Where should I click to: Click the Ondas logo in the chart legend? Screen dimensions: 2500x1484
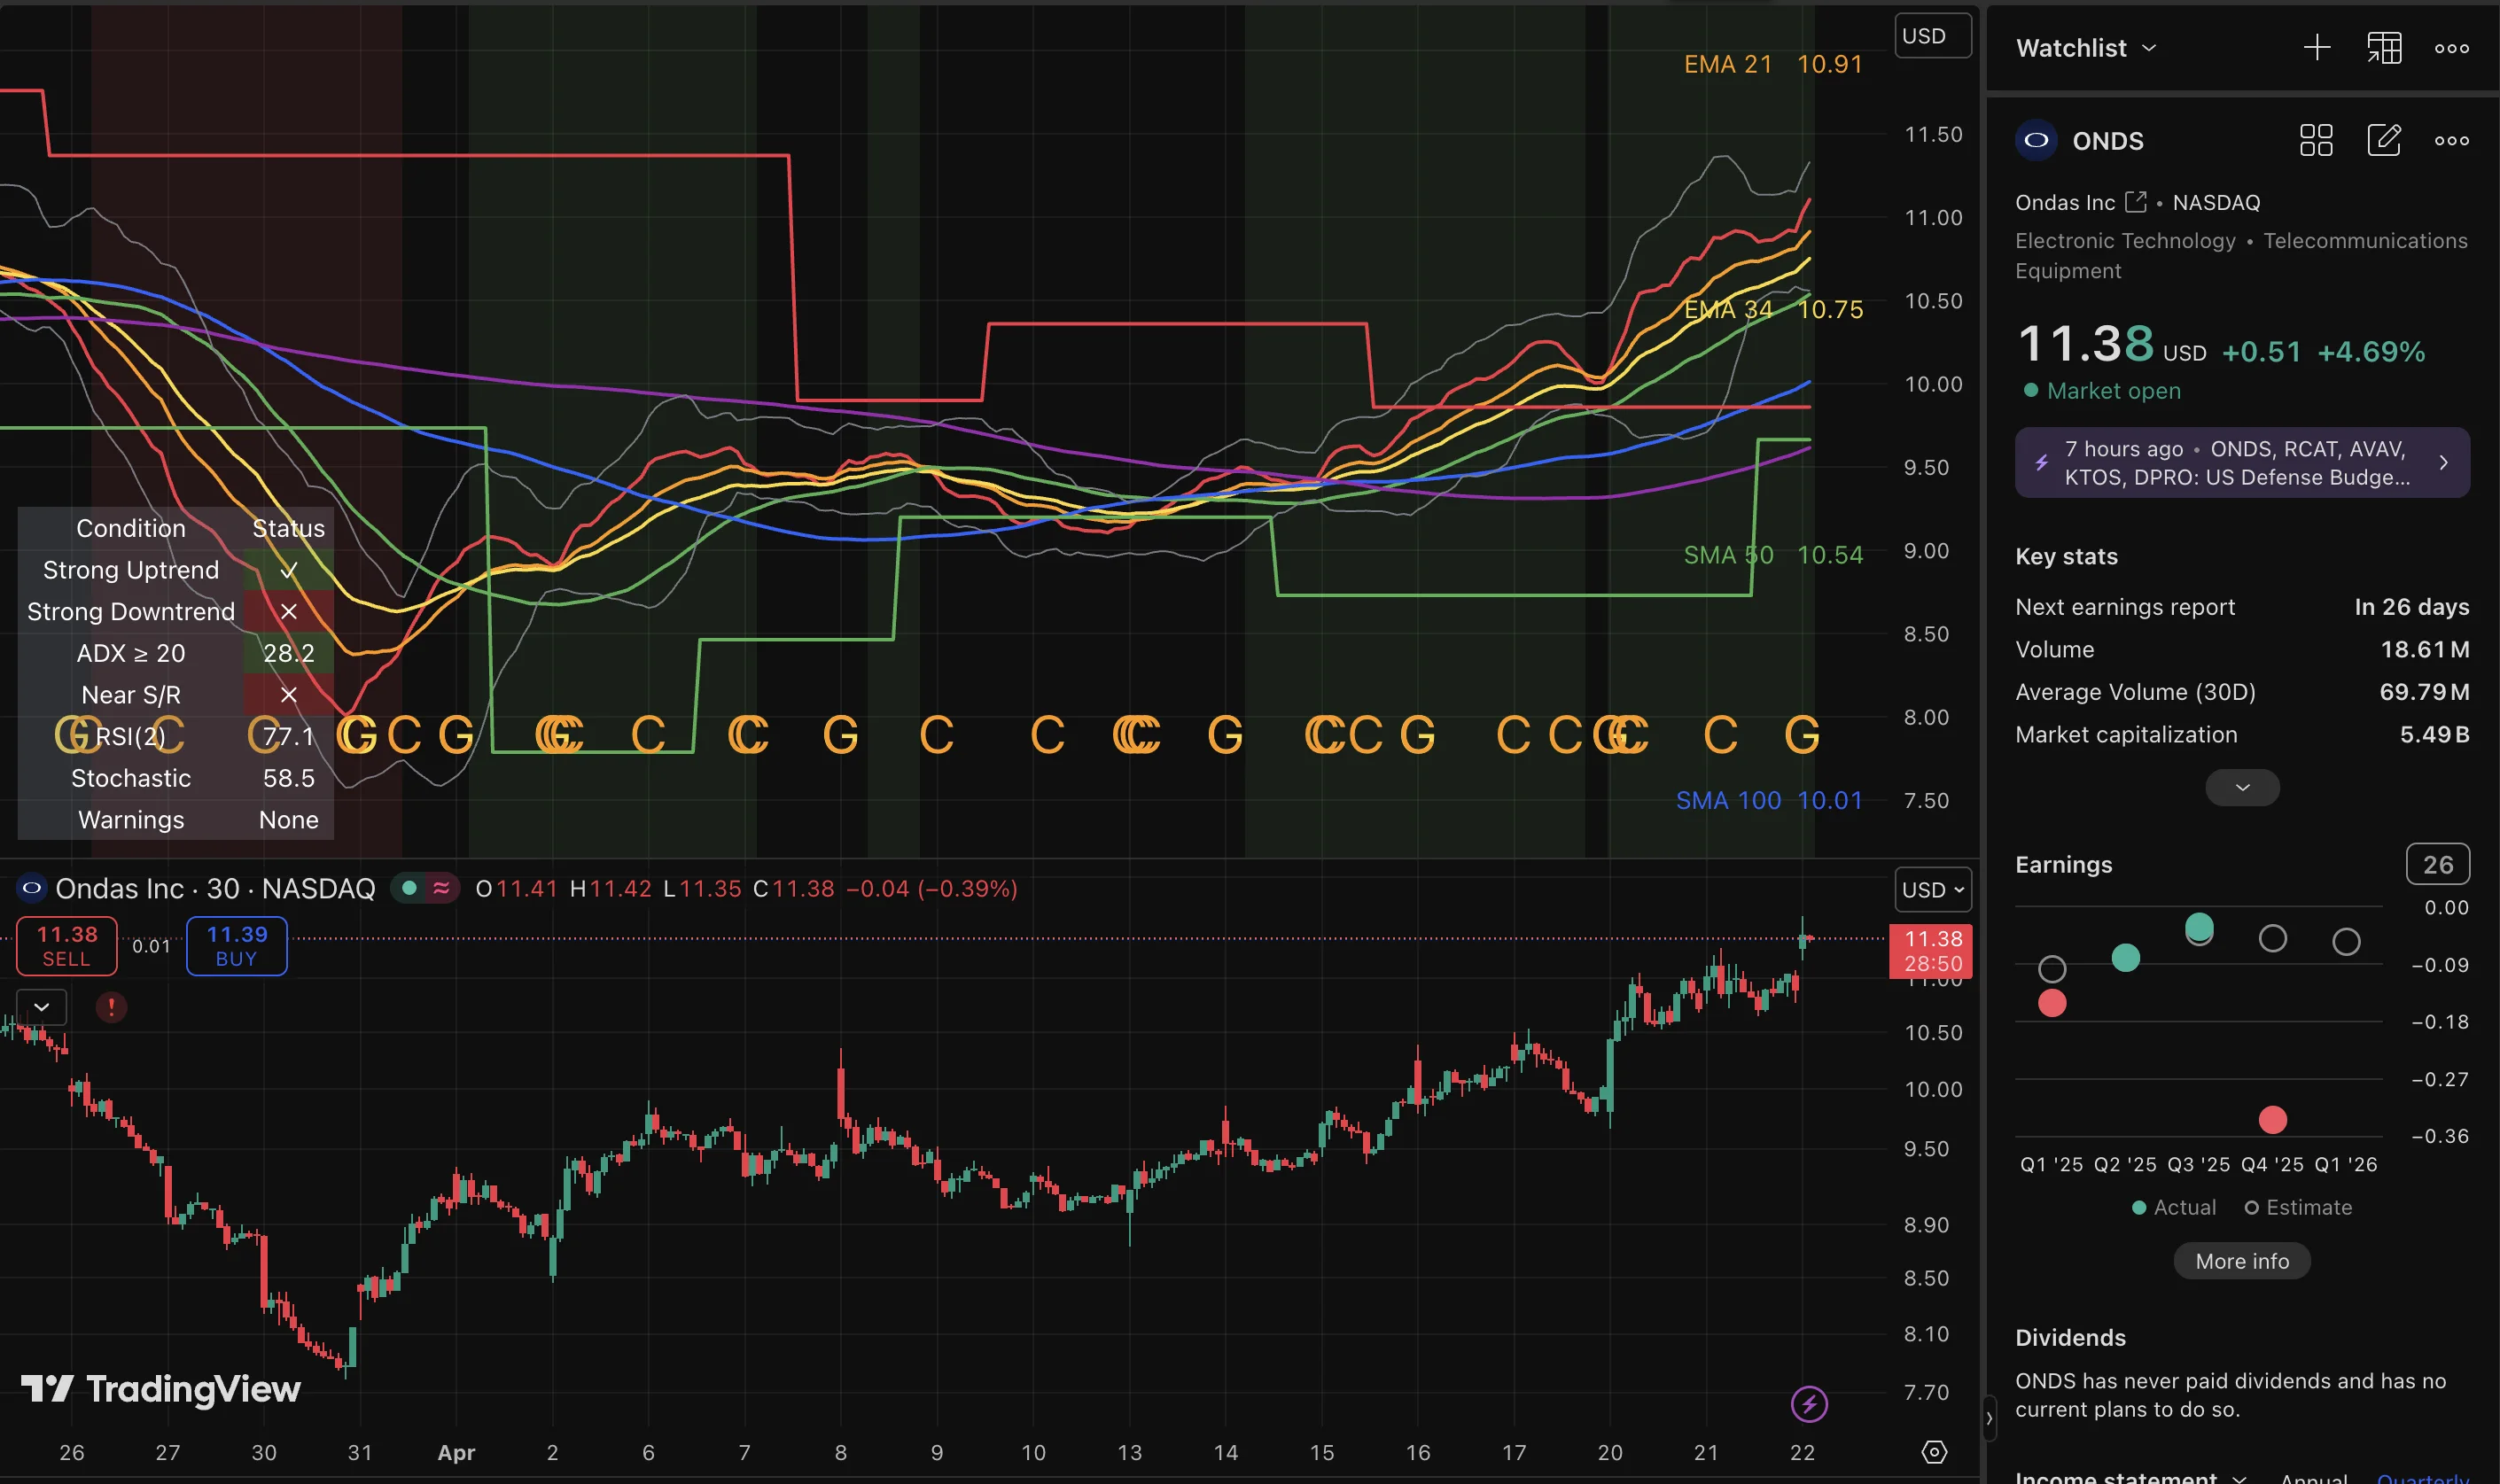tap(32, 888)
